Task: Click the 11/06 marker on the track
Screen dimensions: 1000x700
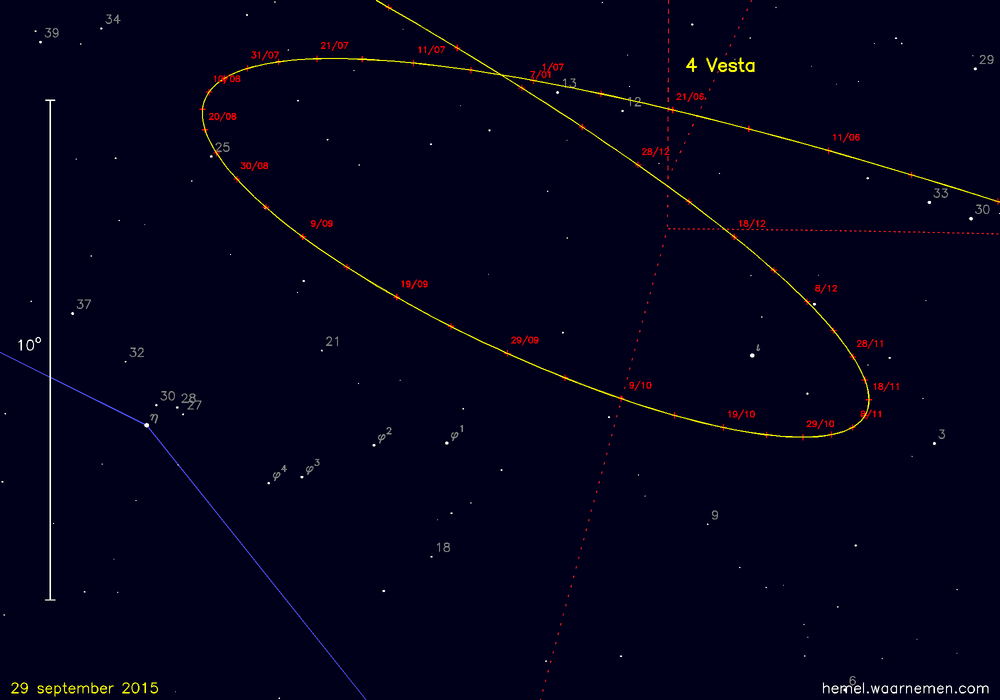Action: 845,138
